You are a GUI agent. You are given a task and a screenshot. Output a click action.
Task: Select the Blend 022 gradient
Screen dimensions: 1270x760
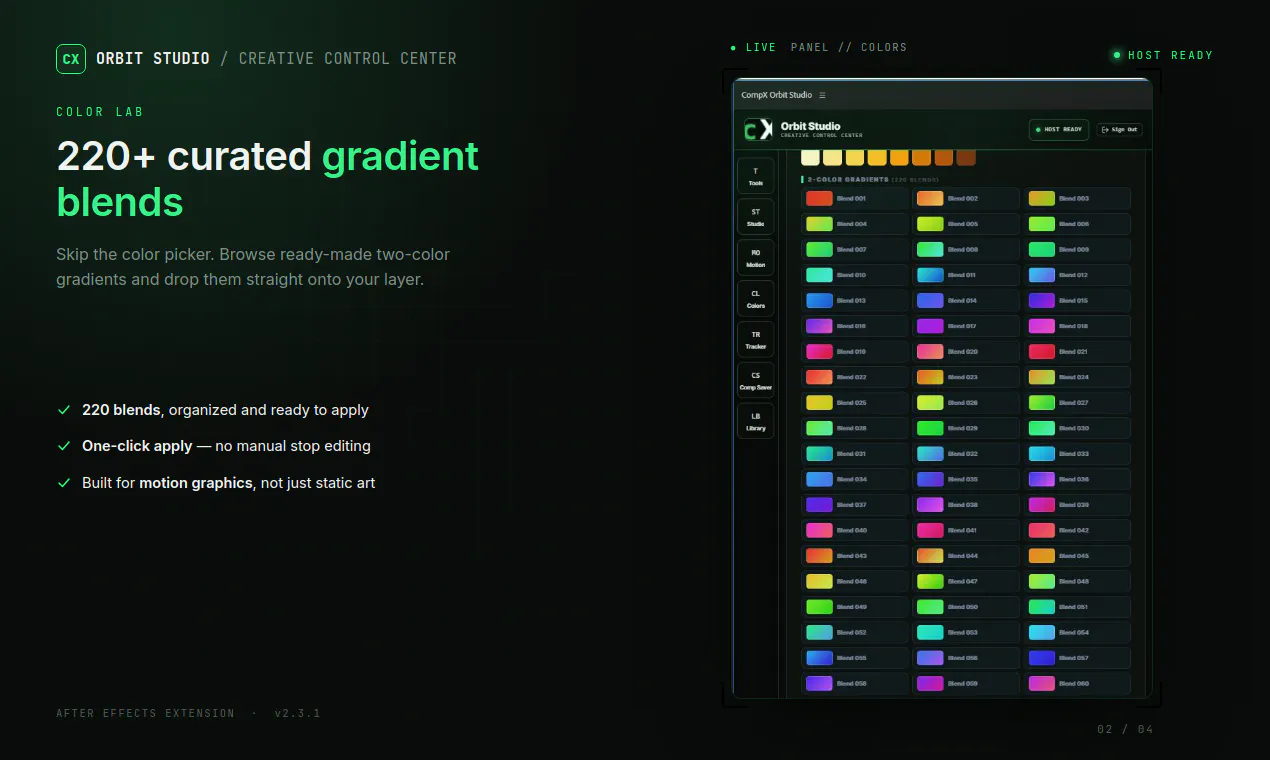pyautogui.click(x=855, y=377)
